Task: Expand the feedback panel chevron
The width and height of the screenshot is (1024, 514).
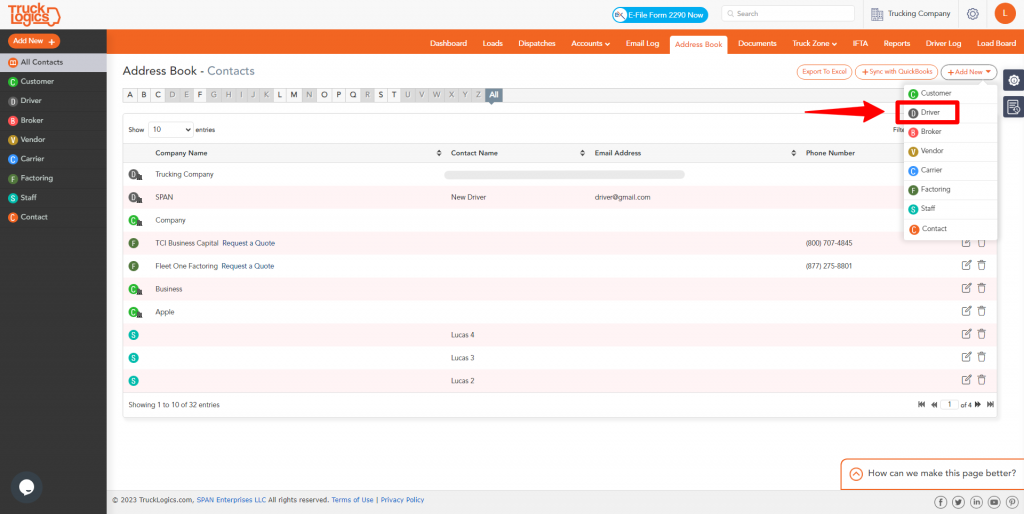Action: click(x=856, y=474)
